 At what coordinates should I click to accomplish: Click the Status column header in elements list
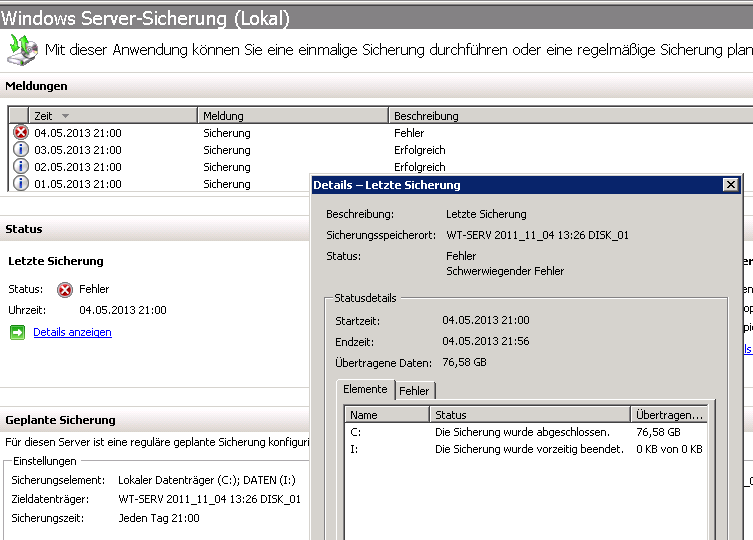pos(530,415)
